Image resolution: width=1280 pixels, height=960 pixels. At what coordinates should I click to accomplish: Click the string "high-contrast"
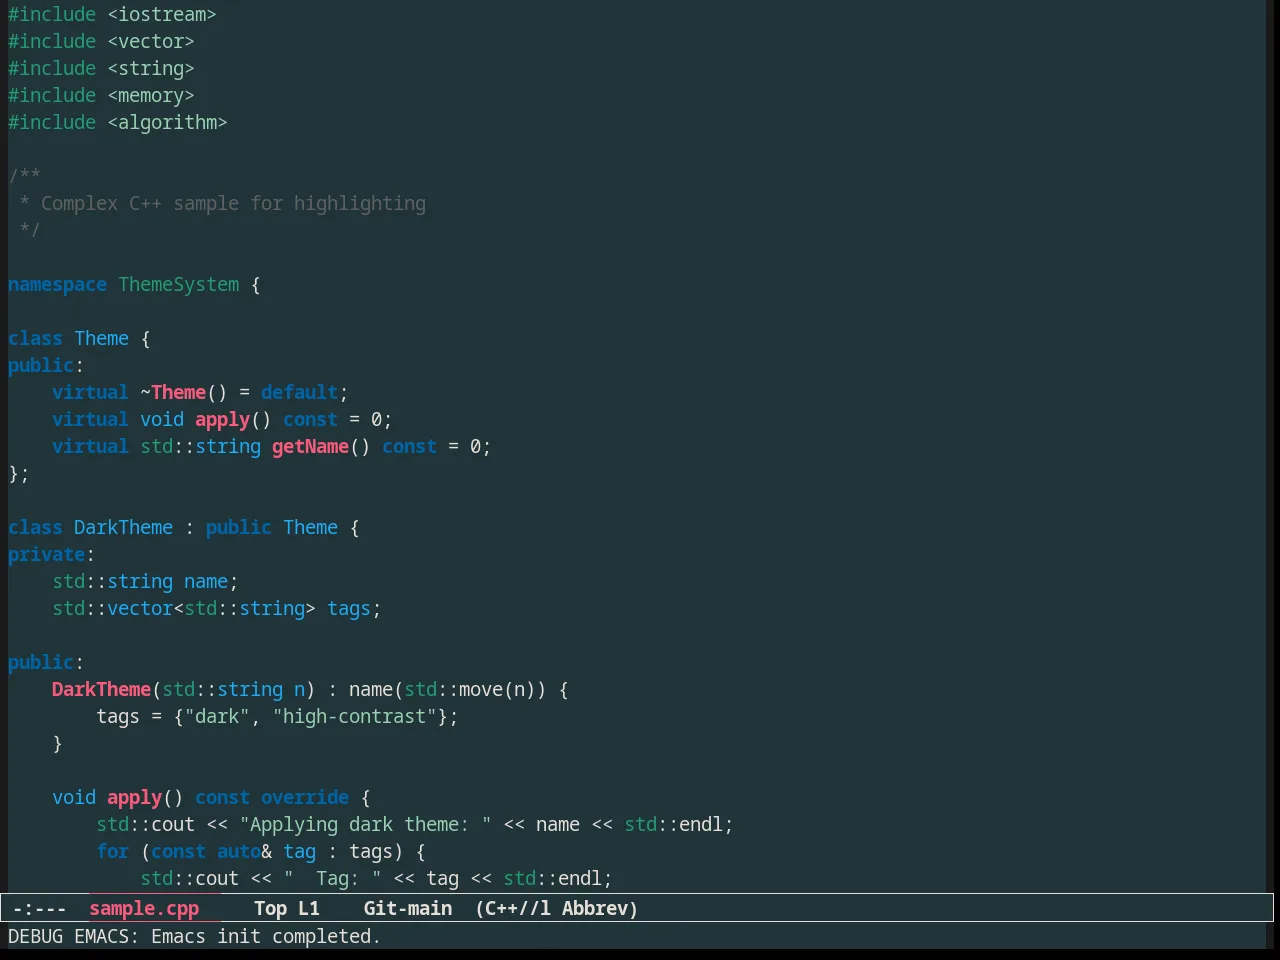pyautogui.click(x=354, y=716)
